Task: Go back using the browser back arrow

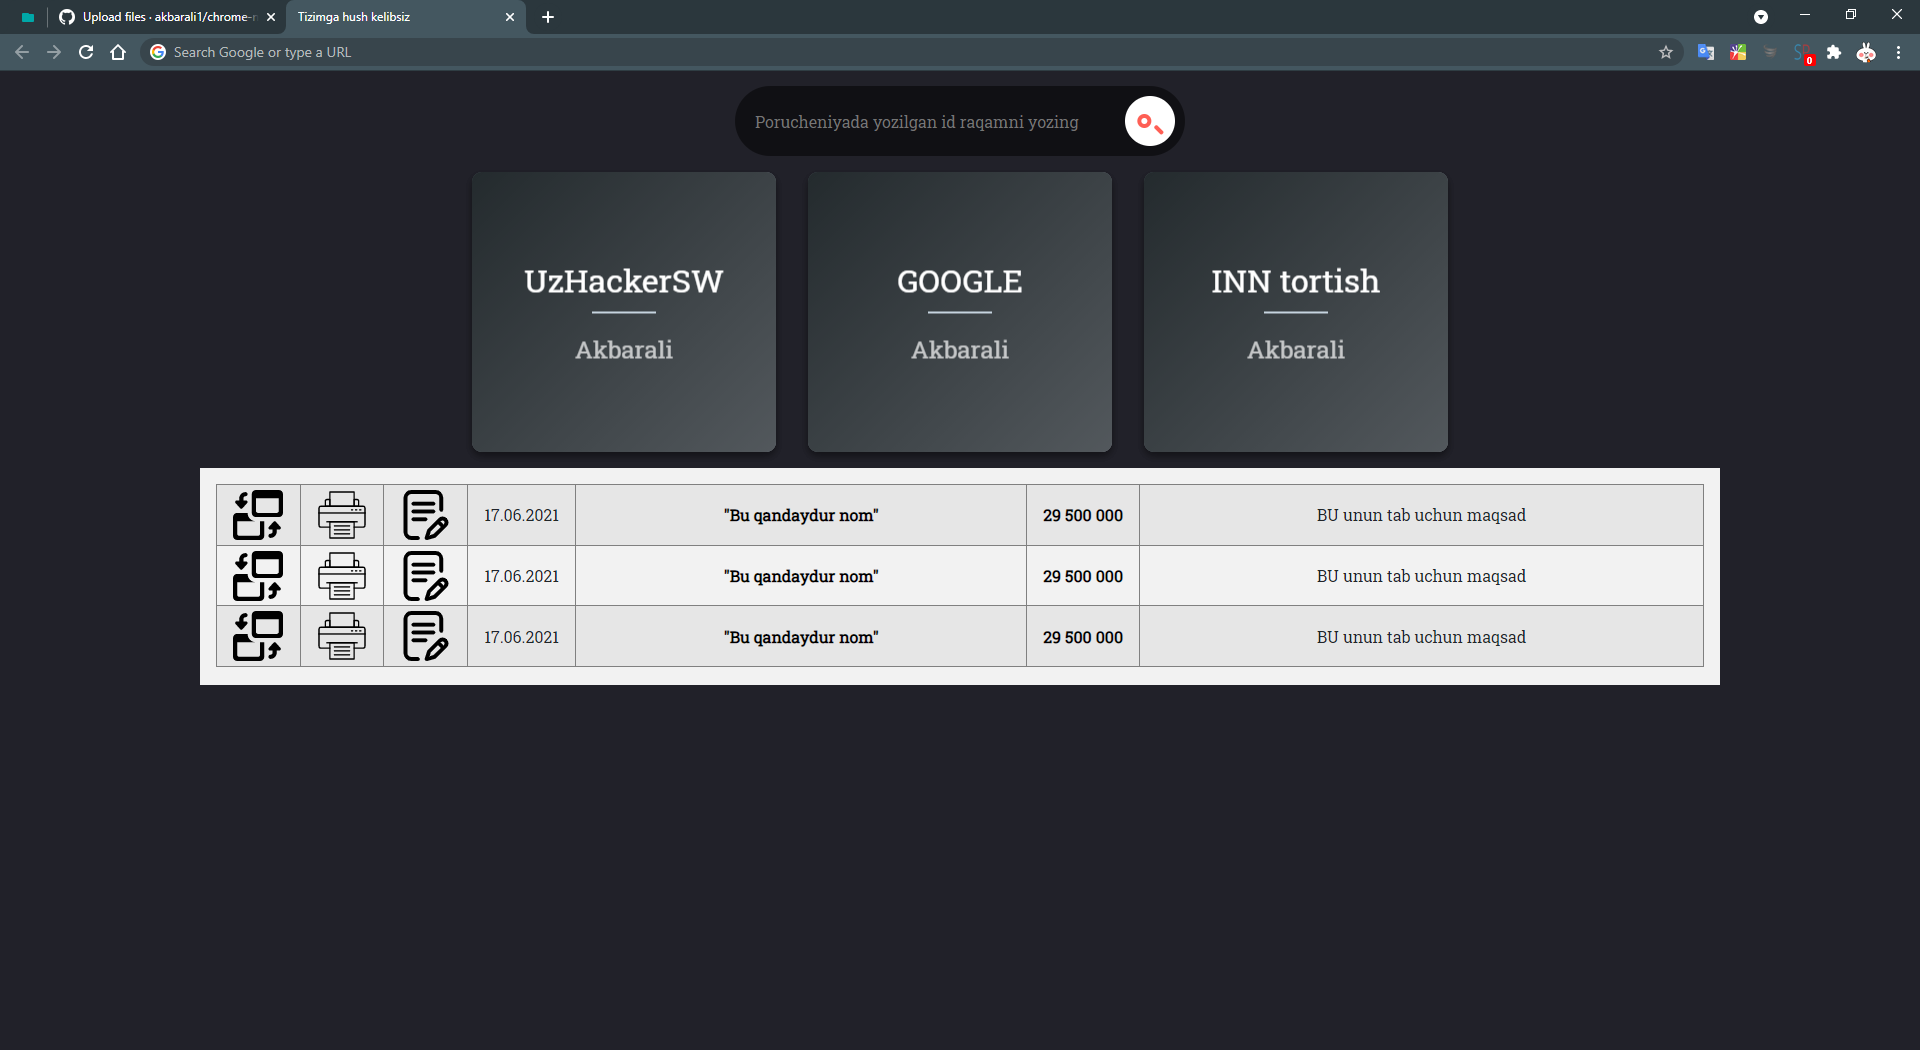Action: [x=22, y=52]
